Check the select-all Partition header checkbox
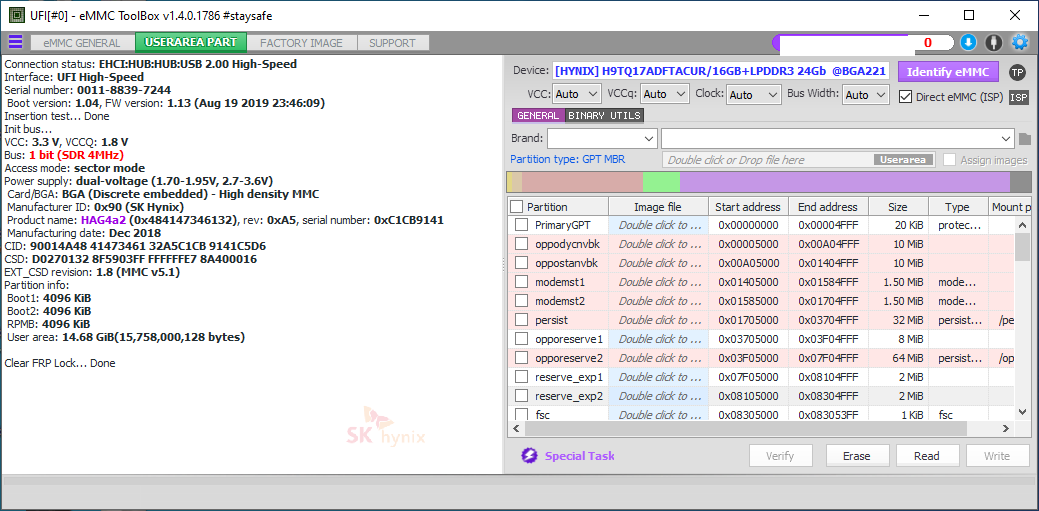The image size is (1039, 511). click(516, 207)
